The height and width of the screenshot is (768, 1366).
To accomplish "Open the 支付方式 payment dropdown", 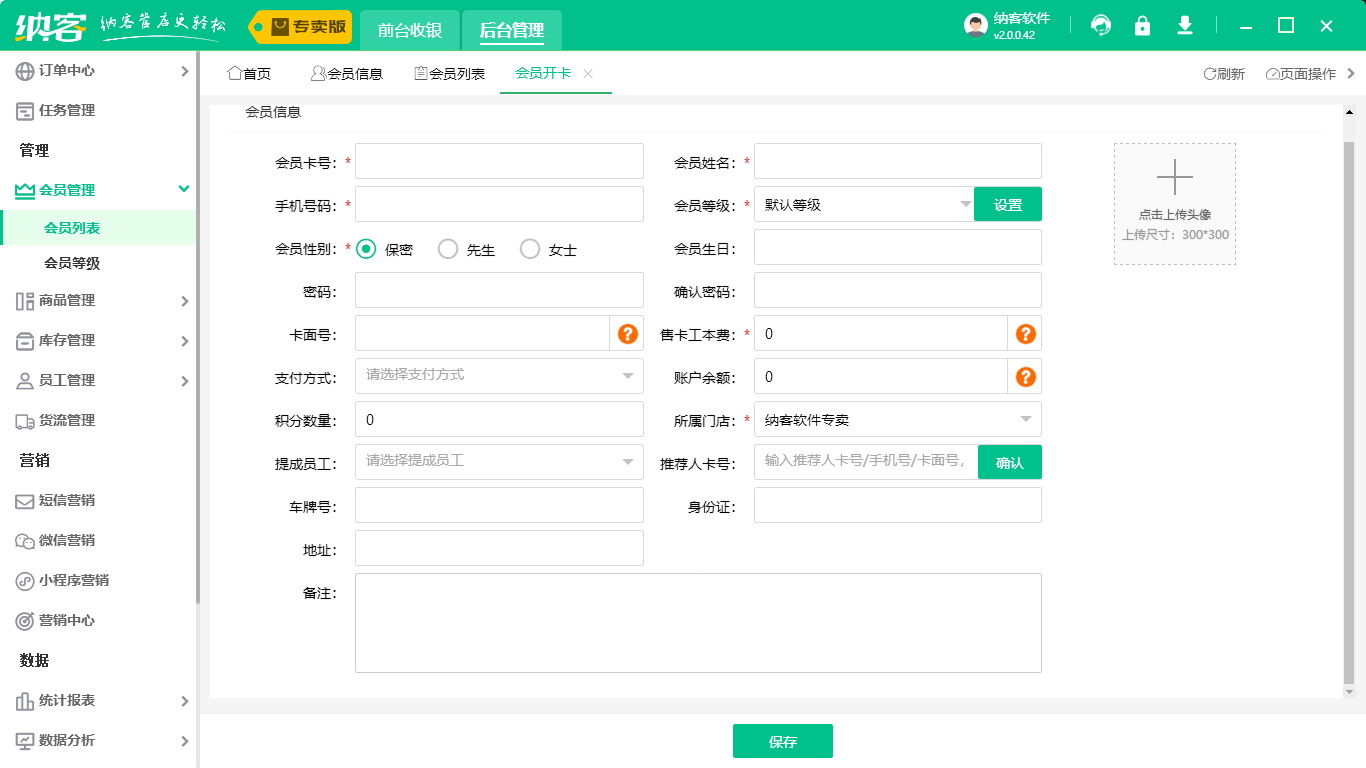I will (x=499, y=376).
